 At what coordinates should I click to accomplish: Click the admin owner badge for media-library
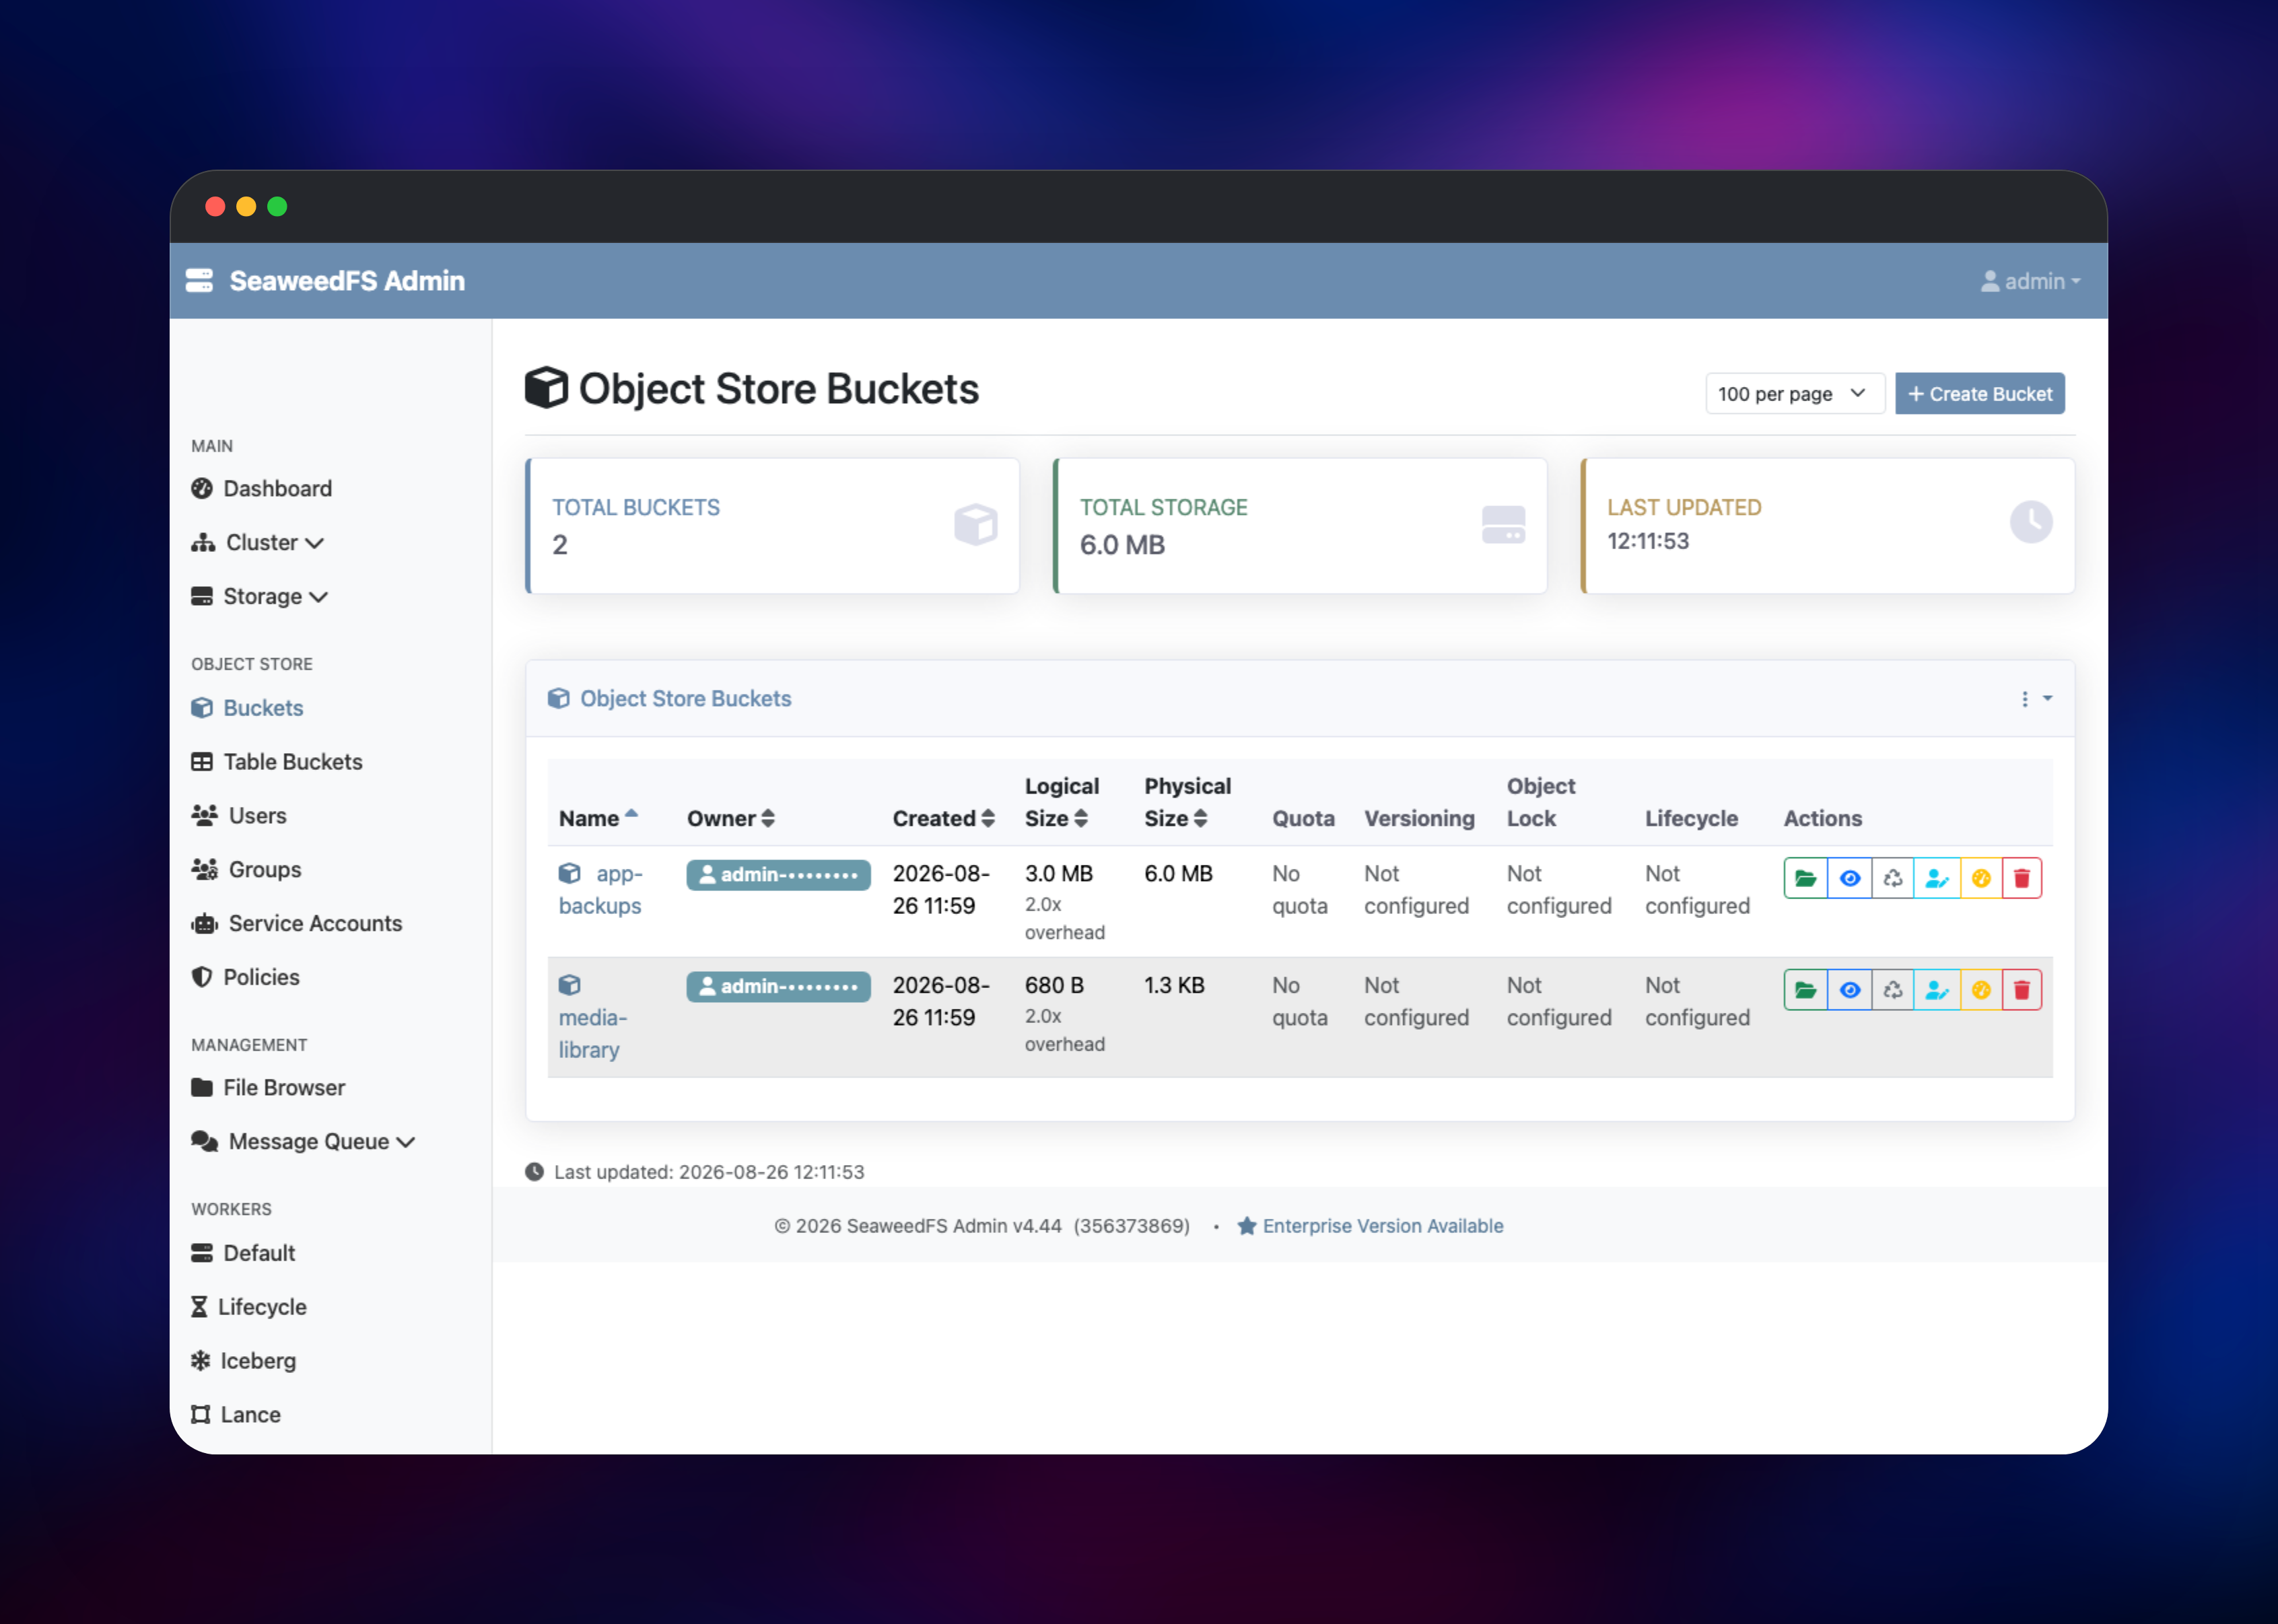778,986
